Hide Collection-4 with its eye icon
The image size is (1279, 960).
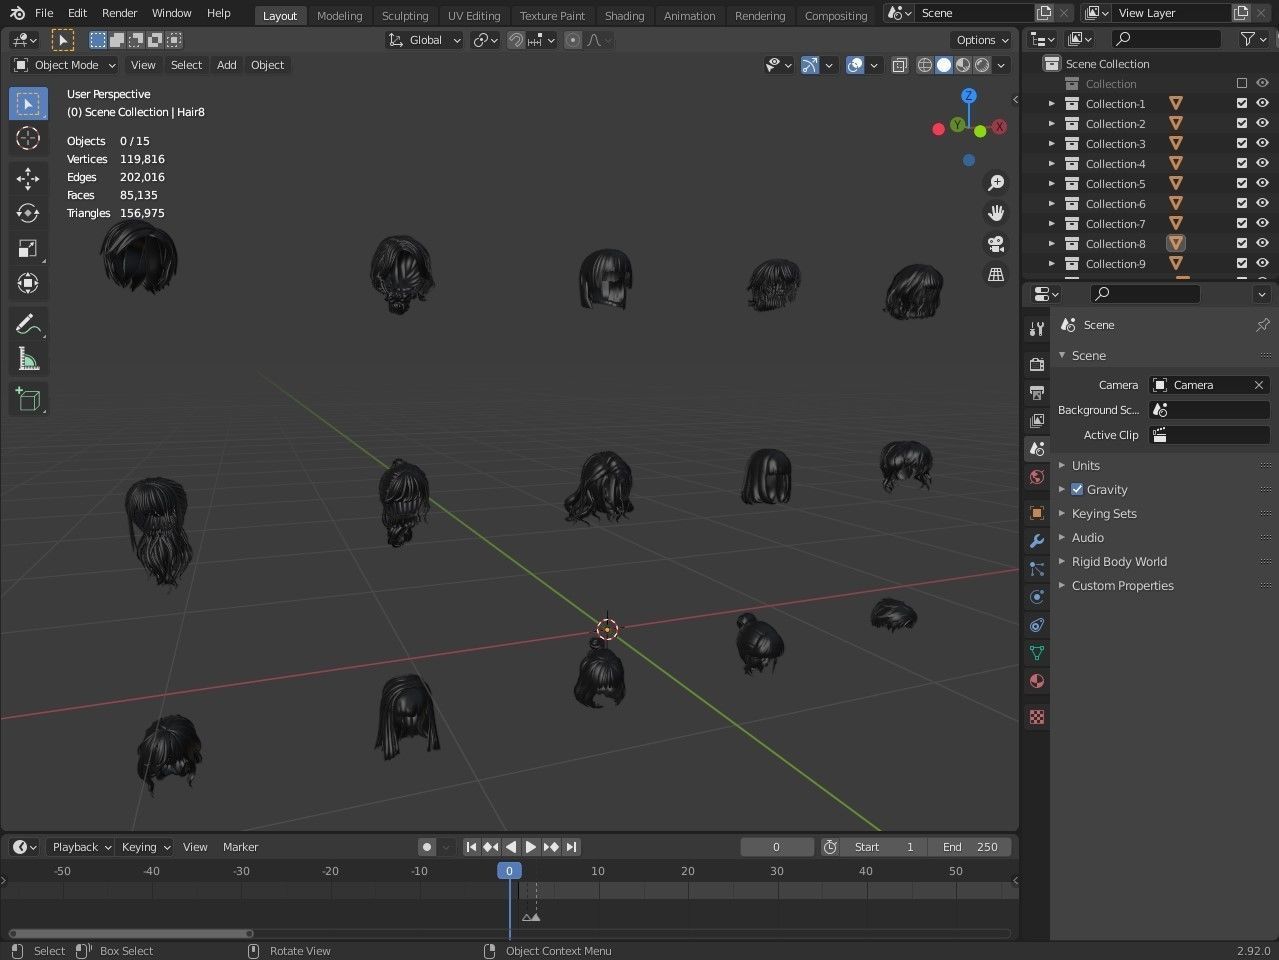point(1262,164)
